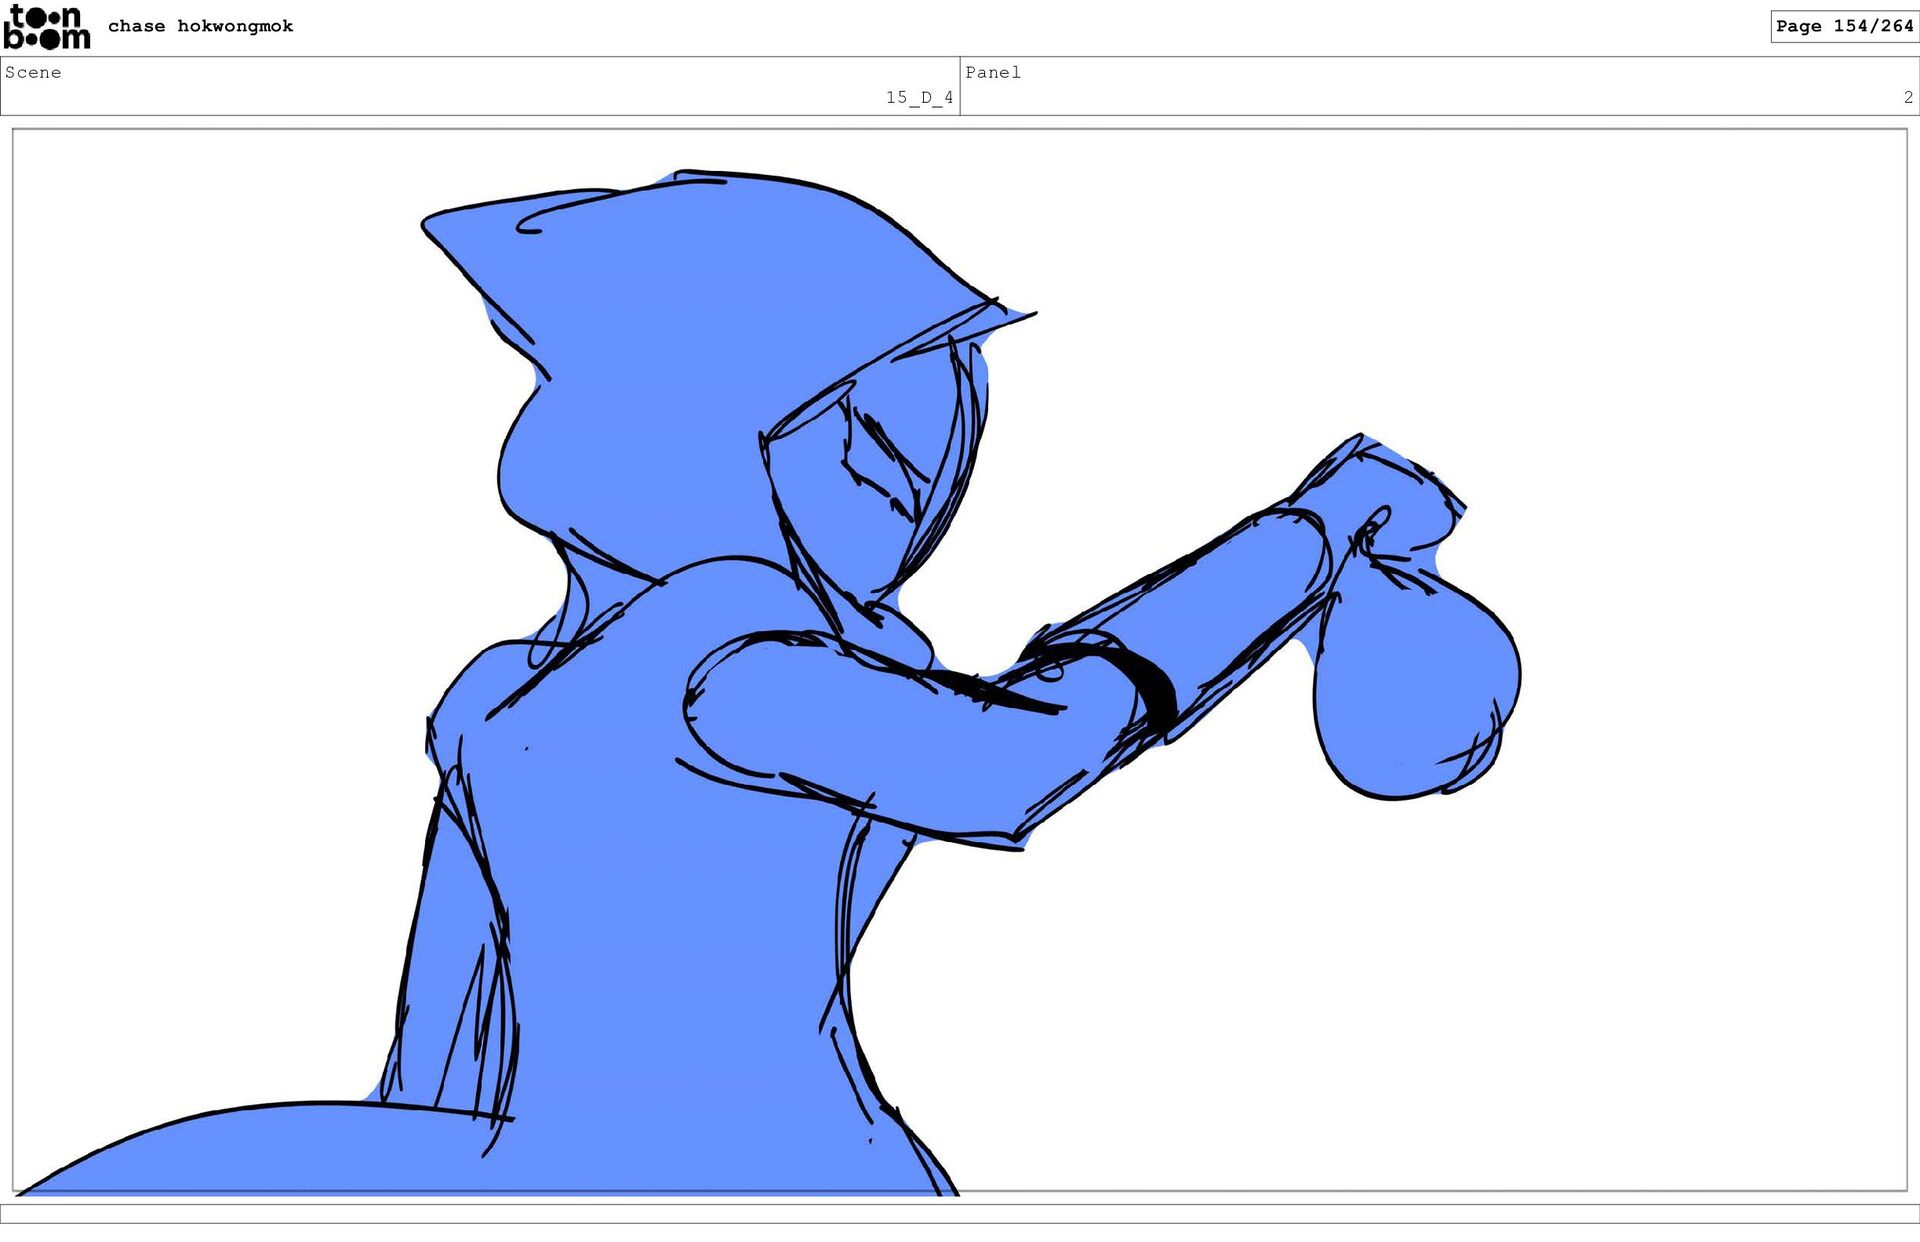Click the project title 'chase hokwongmok'
1920x1242 pixels.
point(200,26)
